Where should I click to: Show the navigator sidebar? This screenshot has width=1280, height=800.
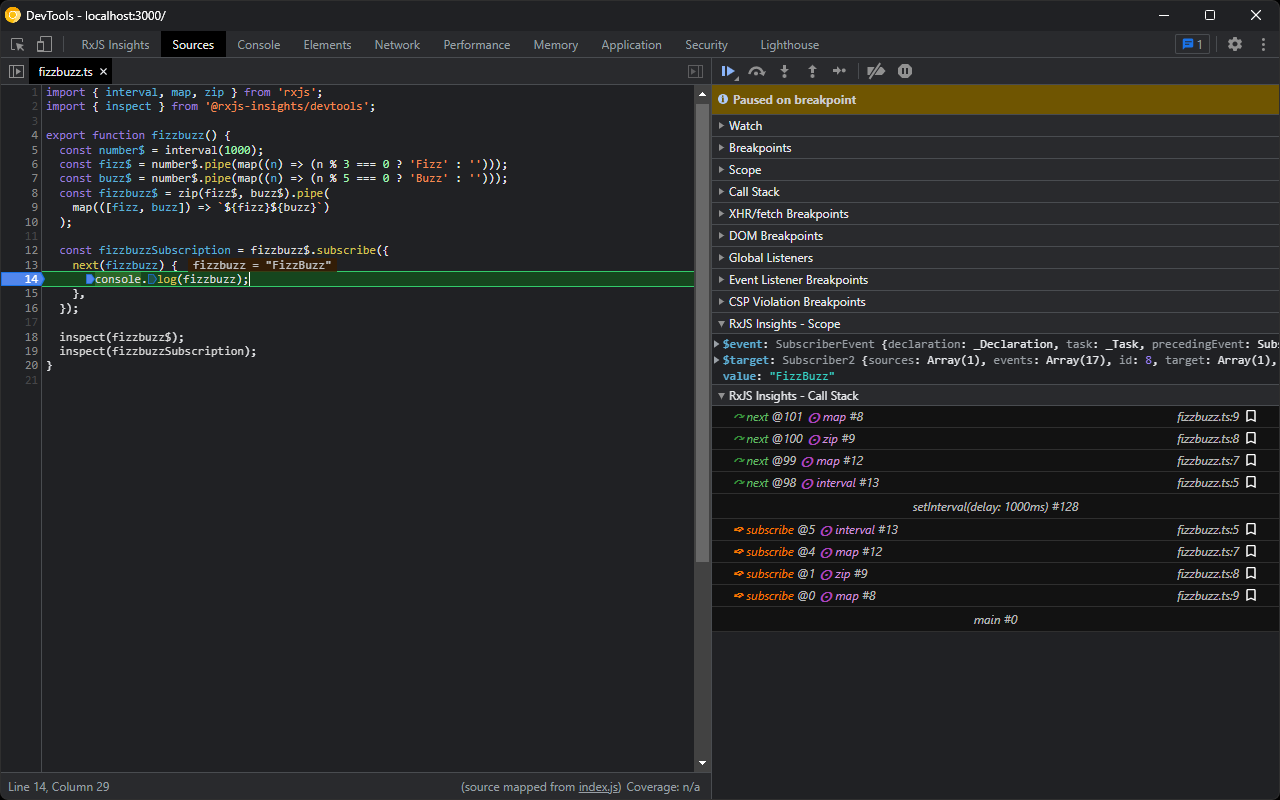click(16, 72)
